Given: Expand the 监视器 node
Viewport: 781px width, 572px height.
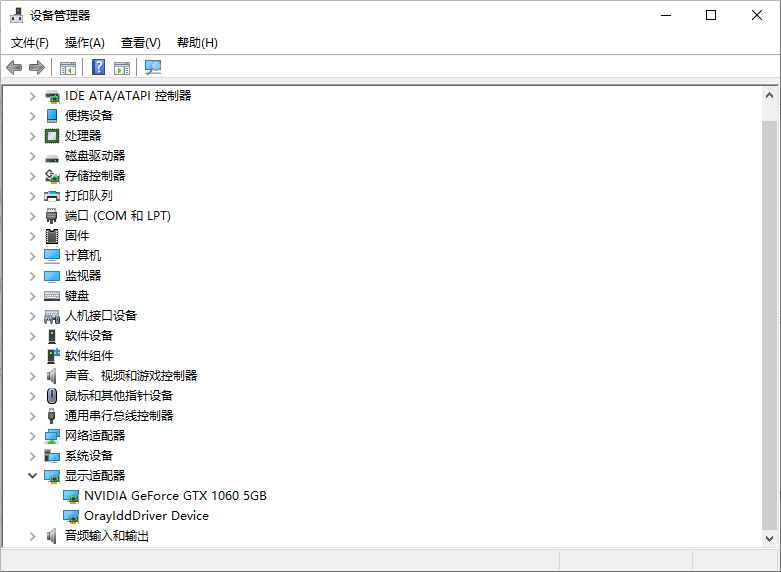Looking at the screenshot, I should (x=32, y=276).
